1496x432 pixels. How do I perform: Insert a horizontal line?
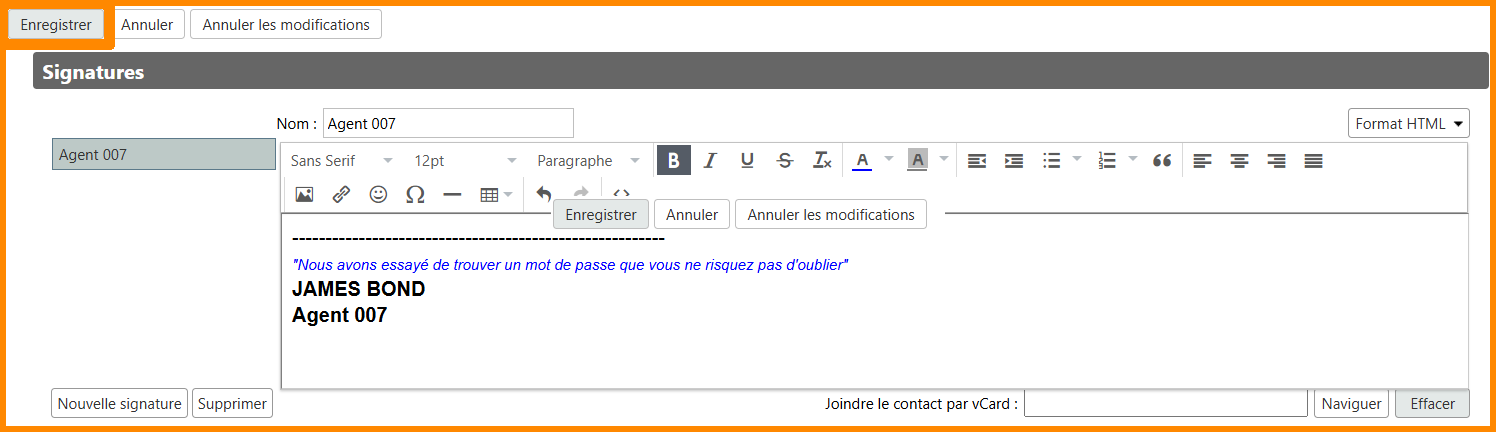click(452, 195)
